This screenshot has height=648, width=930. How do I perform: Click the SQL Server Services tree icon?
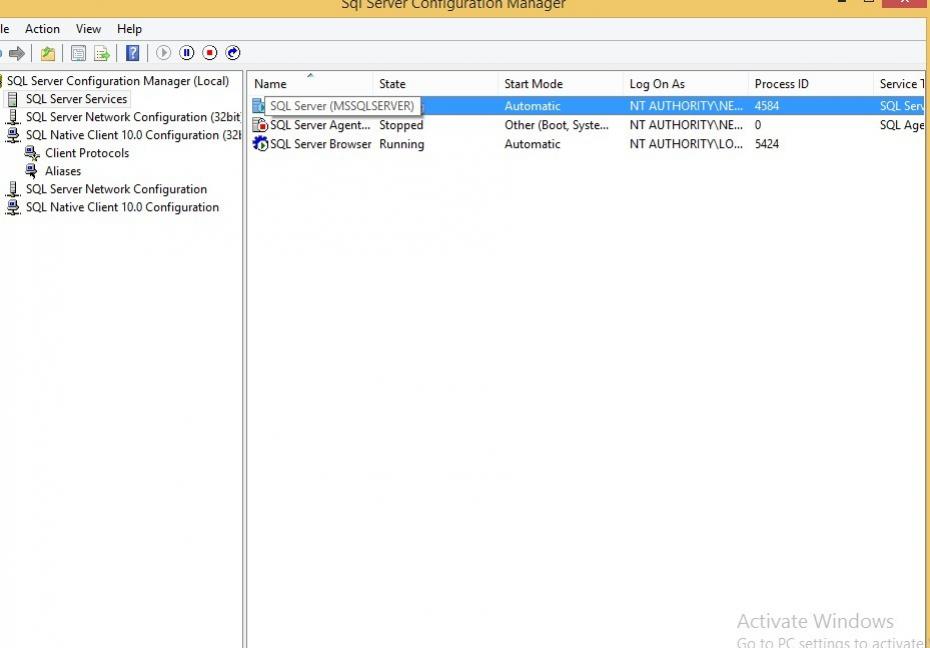point(12,99)
